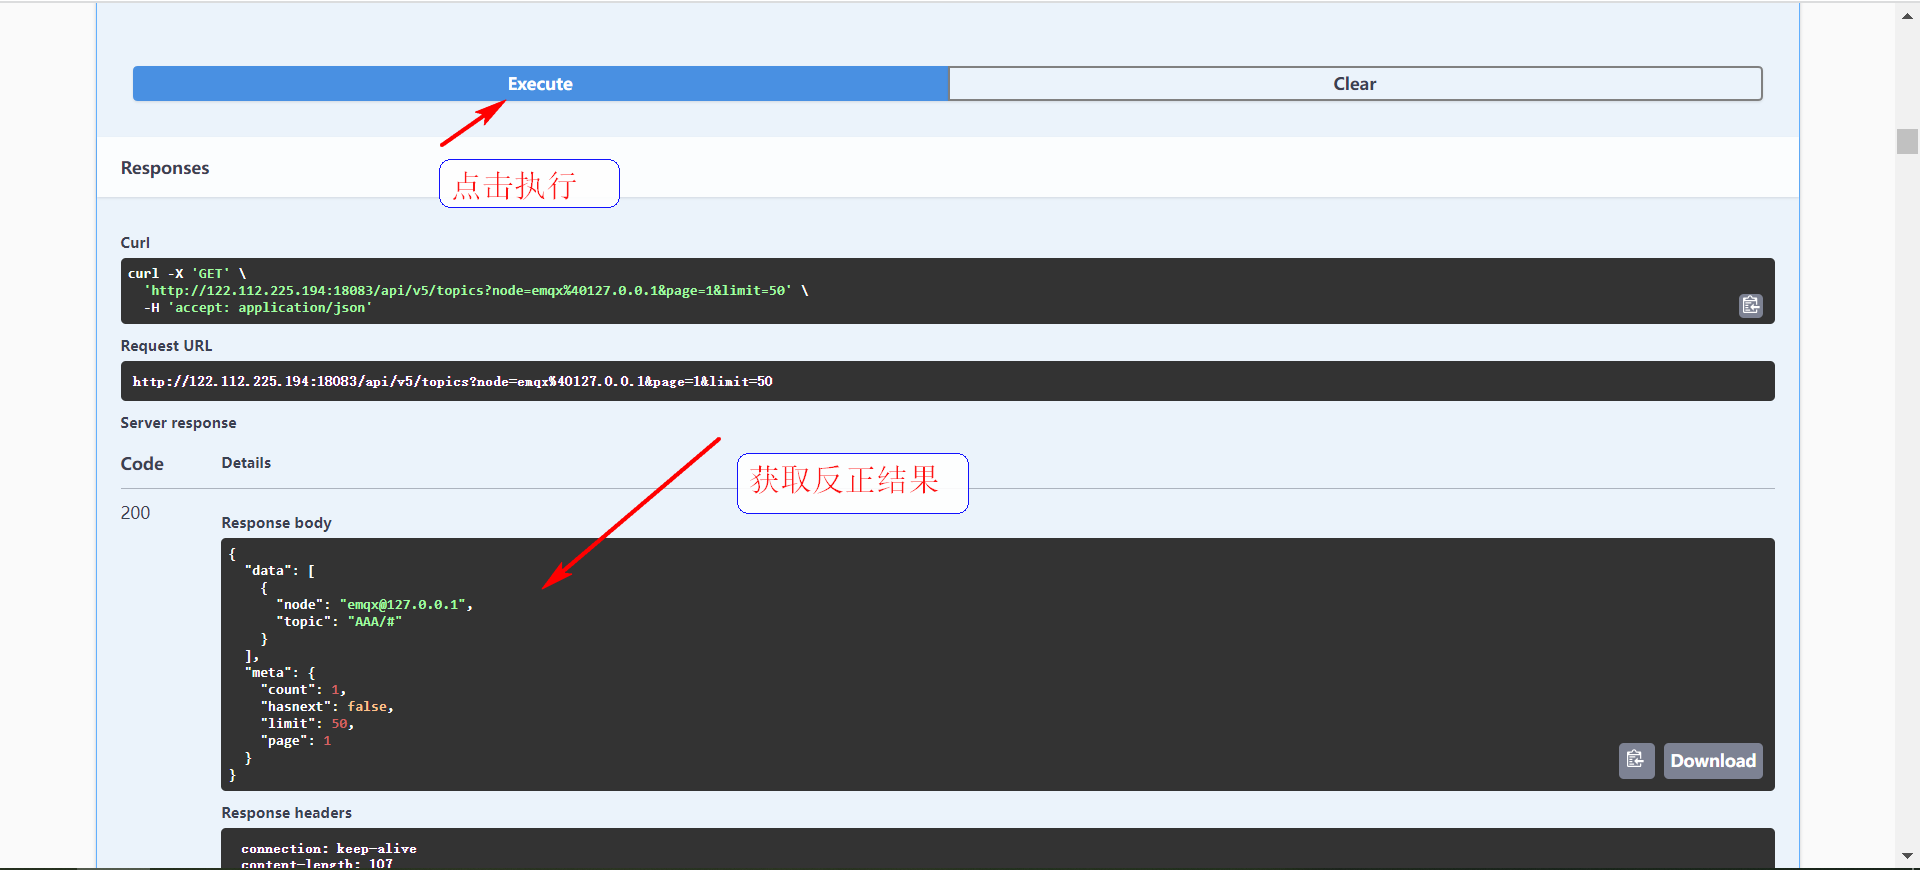Click the connection: keep-alive header line
Viewport: 1920px width, 870px height.
click(328, 849)
